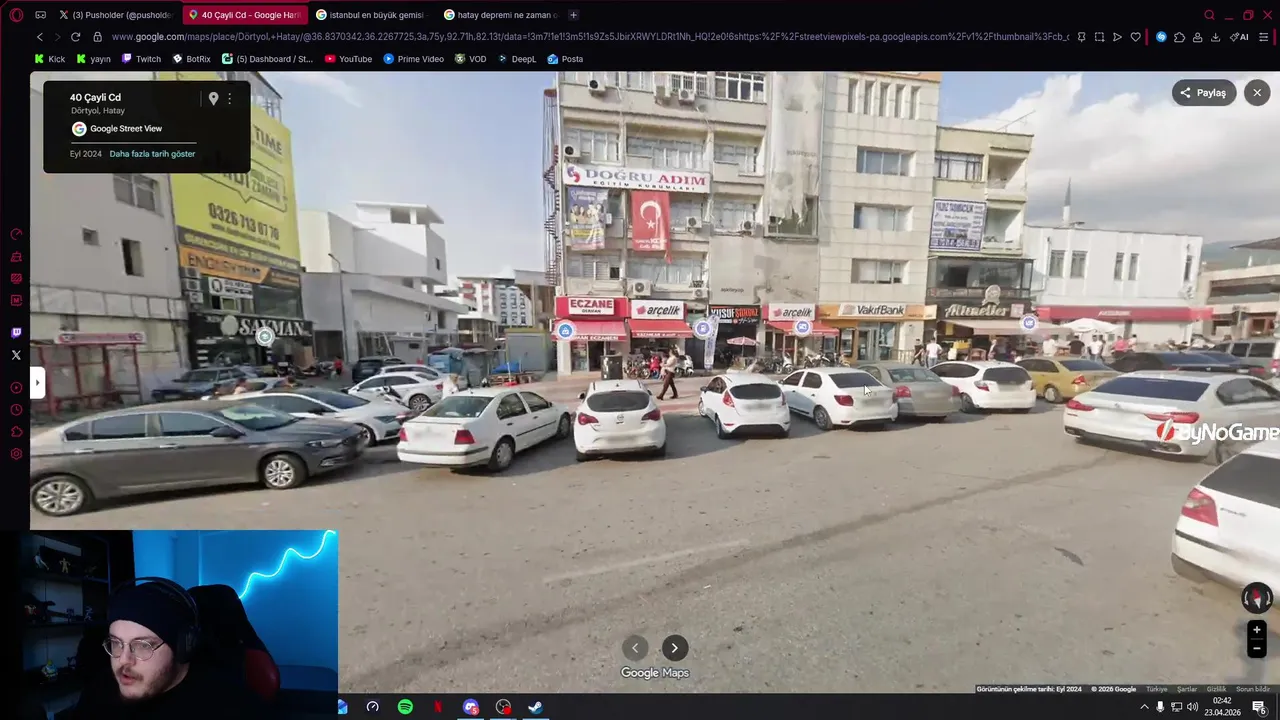Go to previous Street View image arrow

pos(634,648)
